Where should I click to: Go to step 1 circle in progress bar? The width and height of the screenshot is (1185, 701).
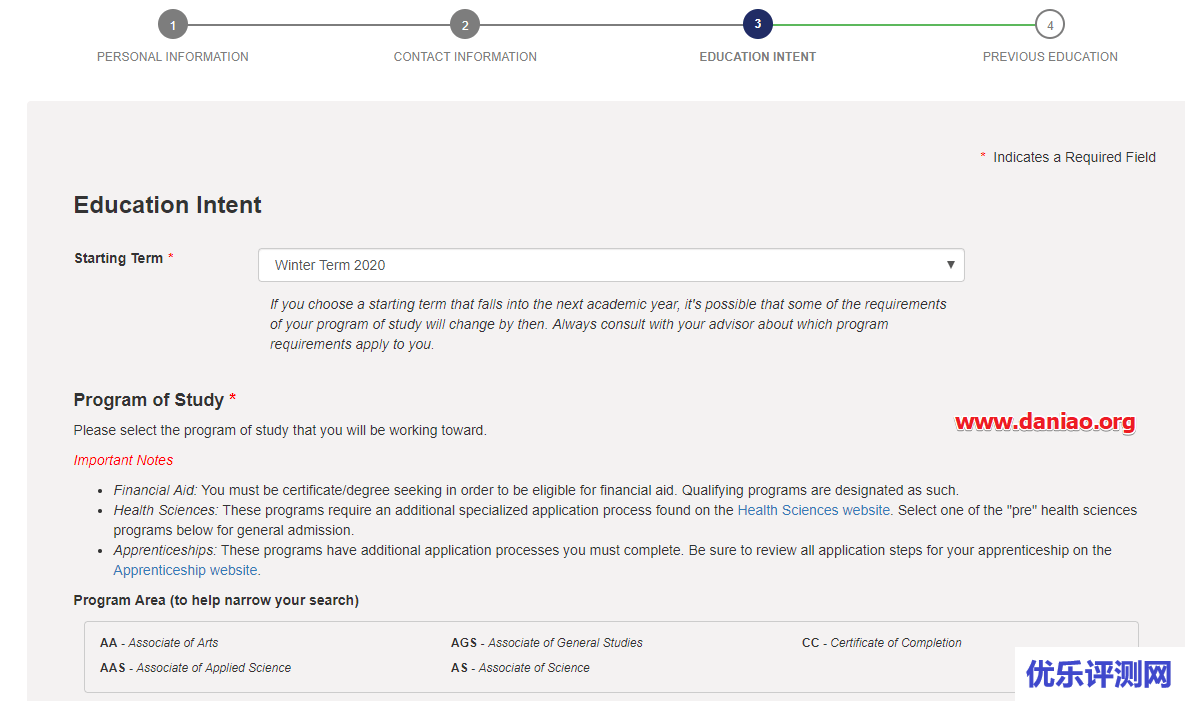(172, 24)
